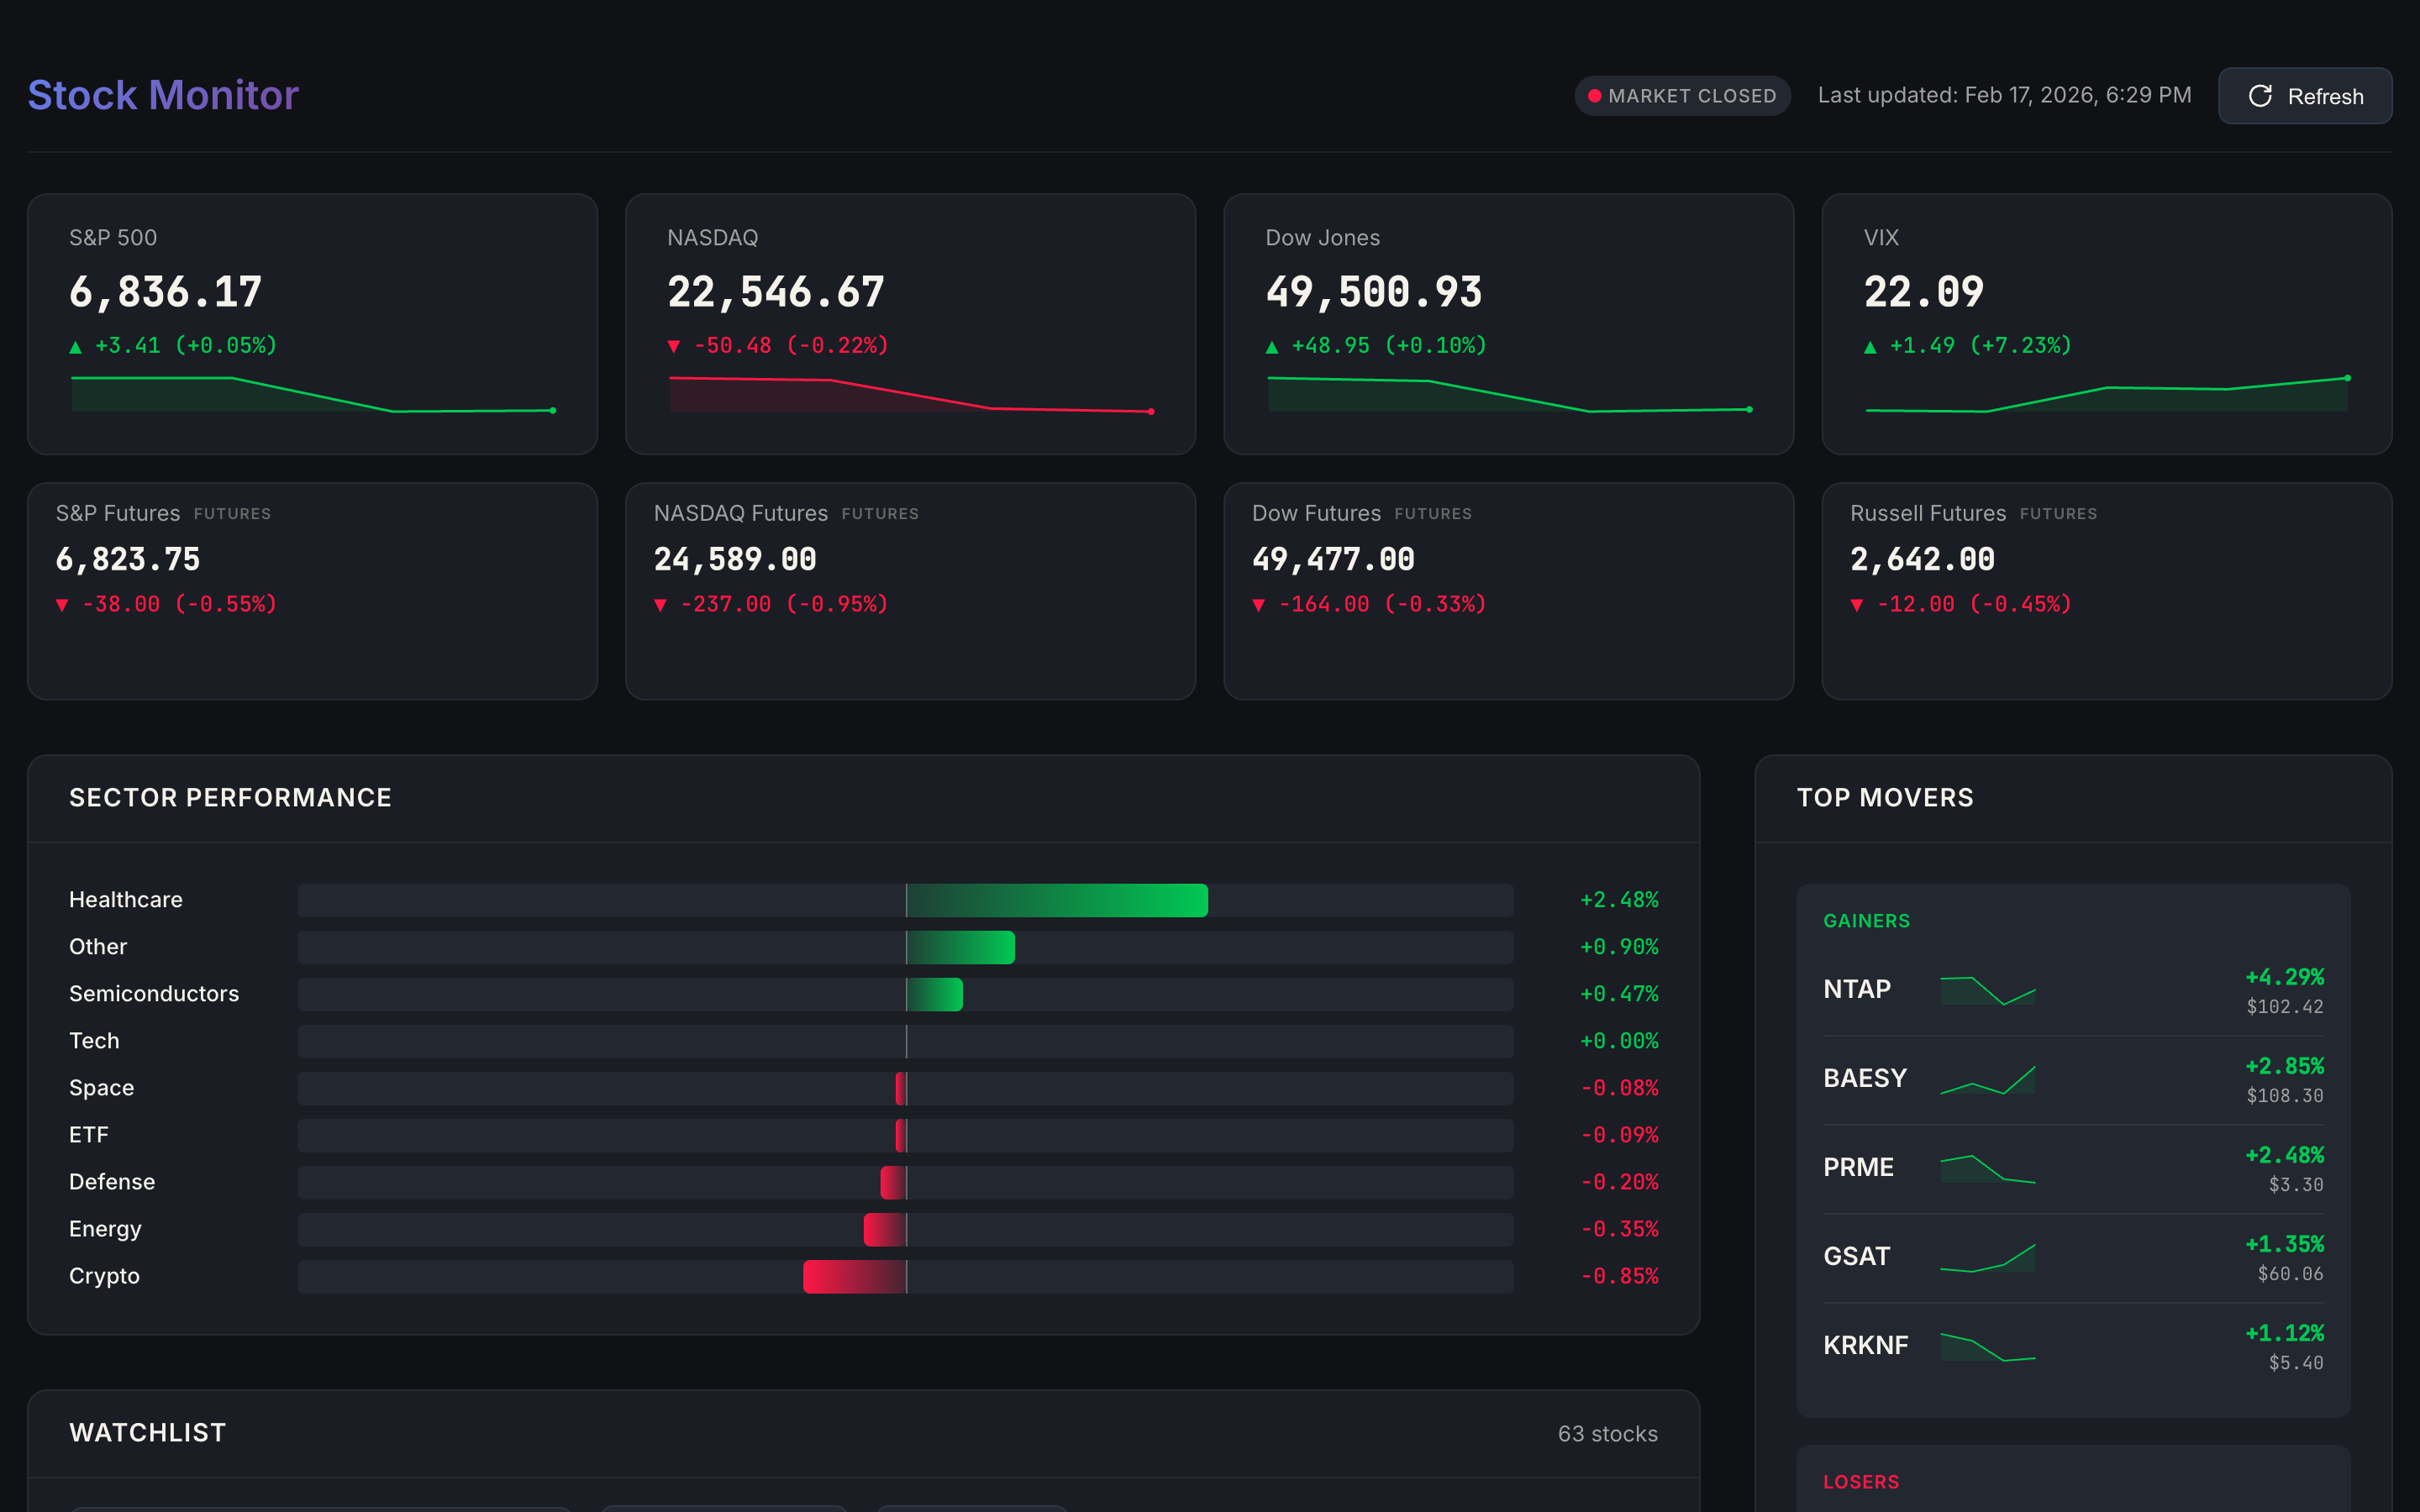Click the up arrow beside S&P 500 change
The width and height of the screenshot is (2420, 1512).
coord(76,345)
